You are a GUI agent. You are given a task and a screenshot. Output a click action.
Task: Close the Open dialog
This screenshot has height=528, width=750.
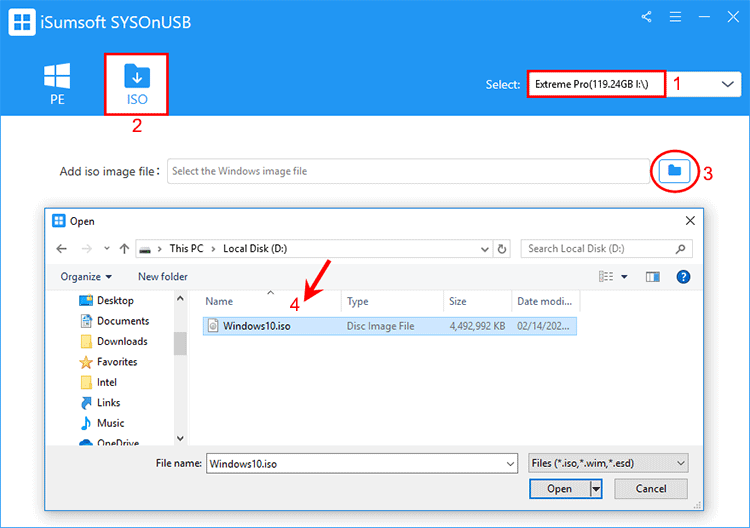coord(690,220)
